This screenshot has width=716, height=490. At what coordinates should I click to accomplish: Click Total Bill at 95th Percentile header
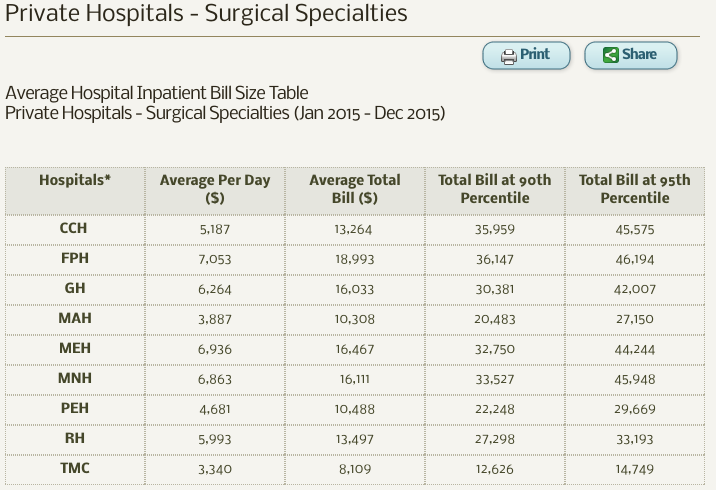(x=634, y=189)
